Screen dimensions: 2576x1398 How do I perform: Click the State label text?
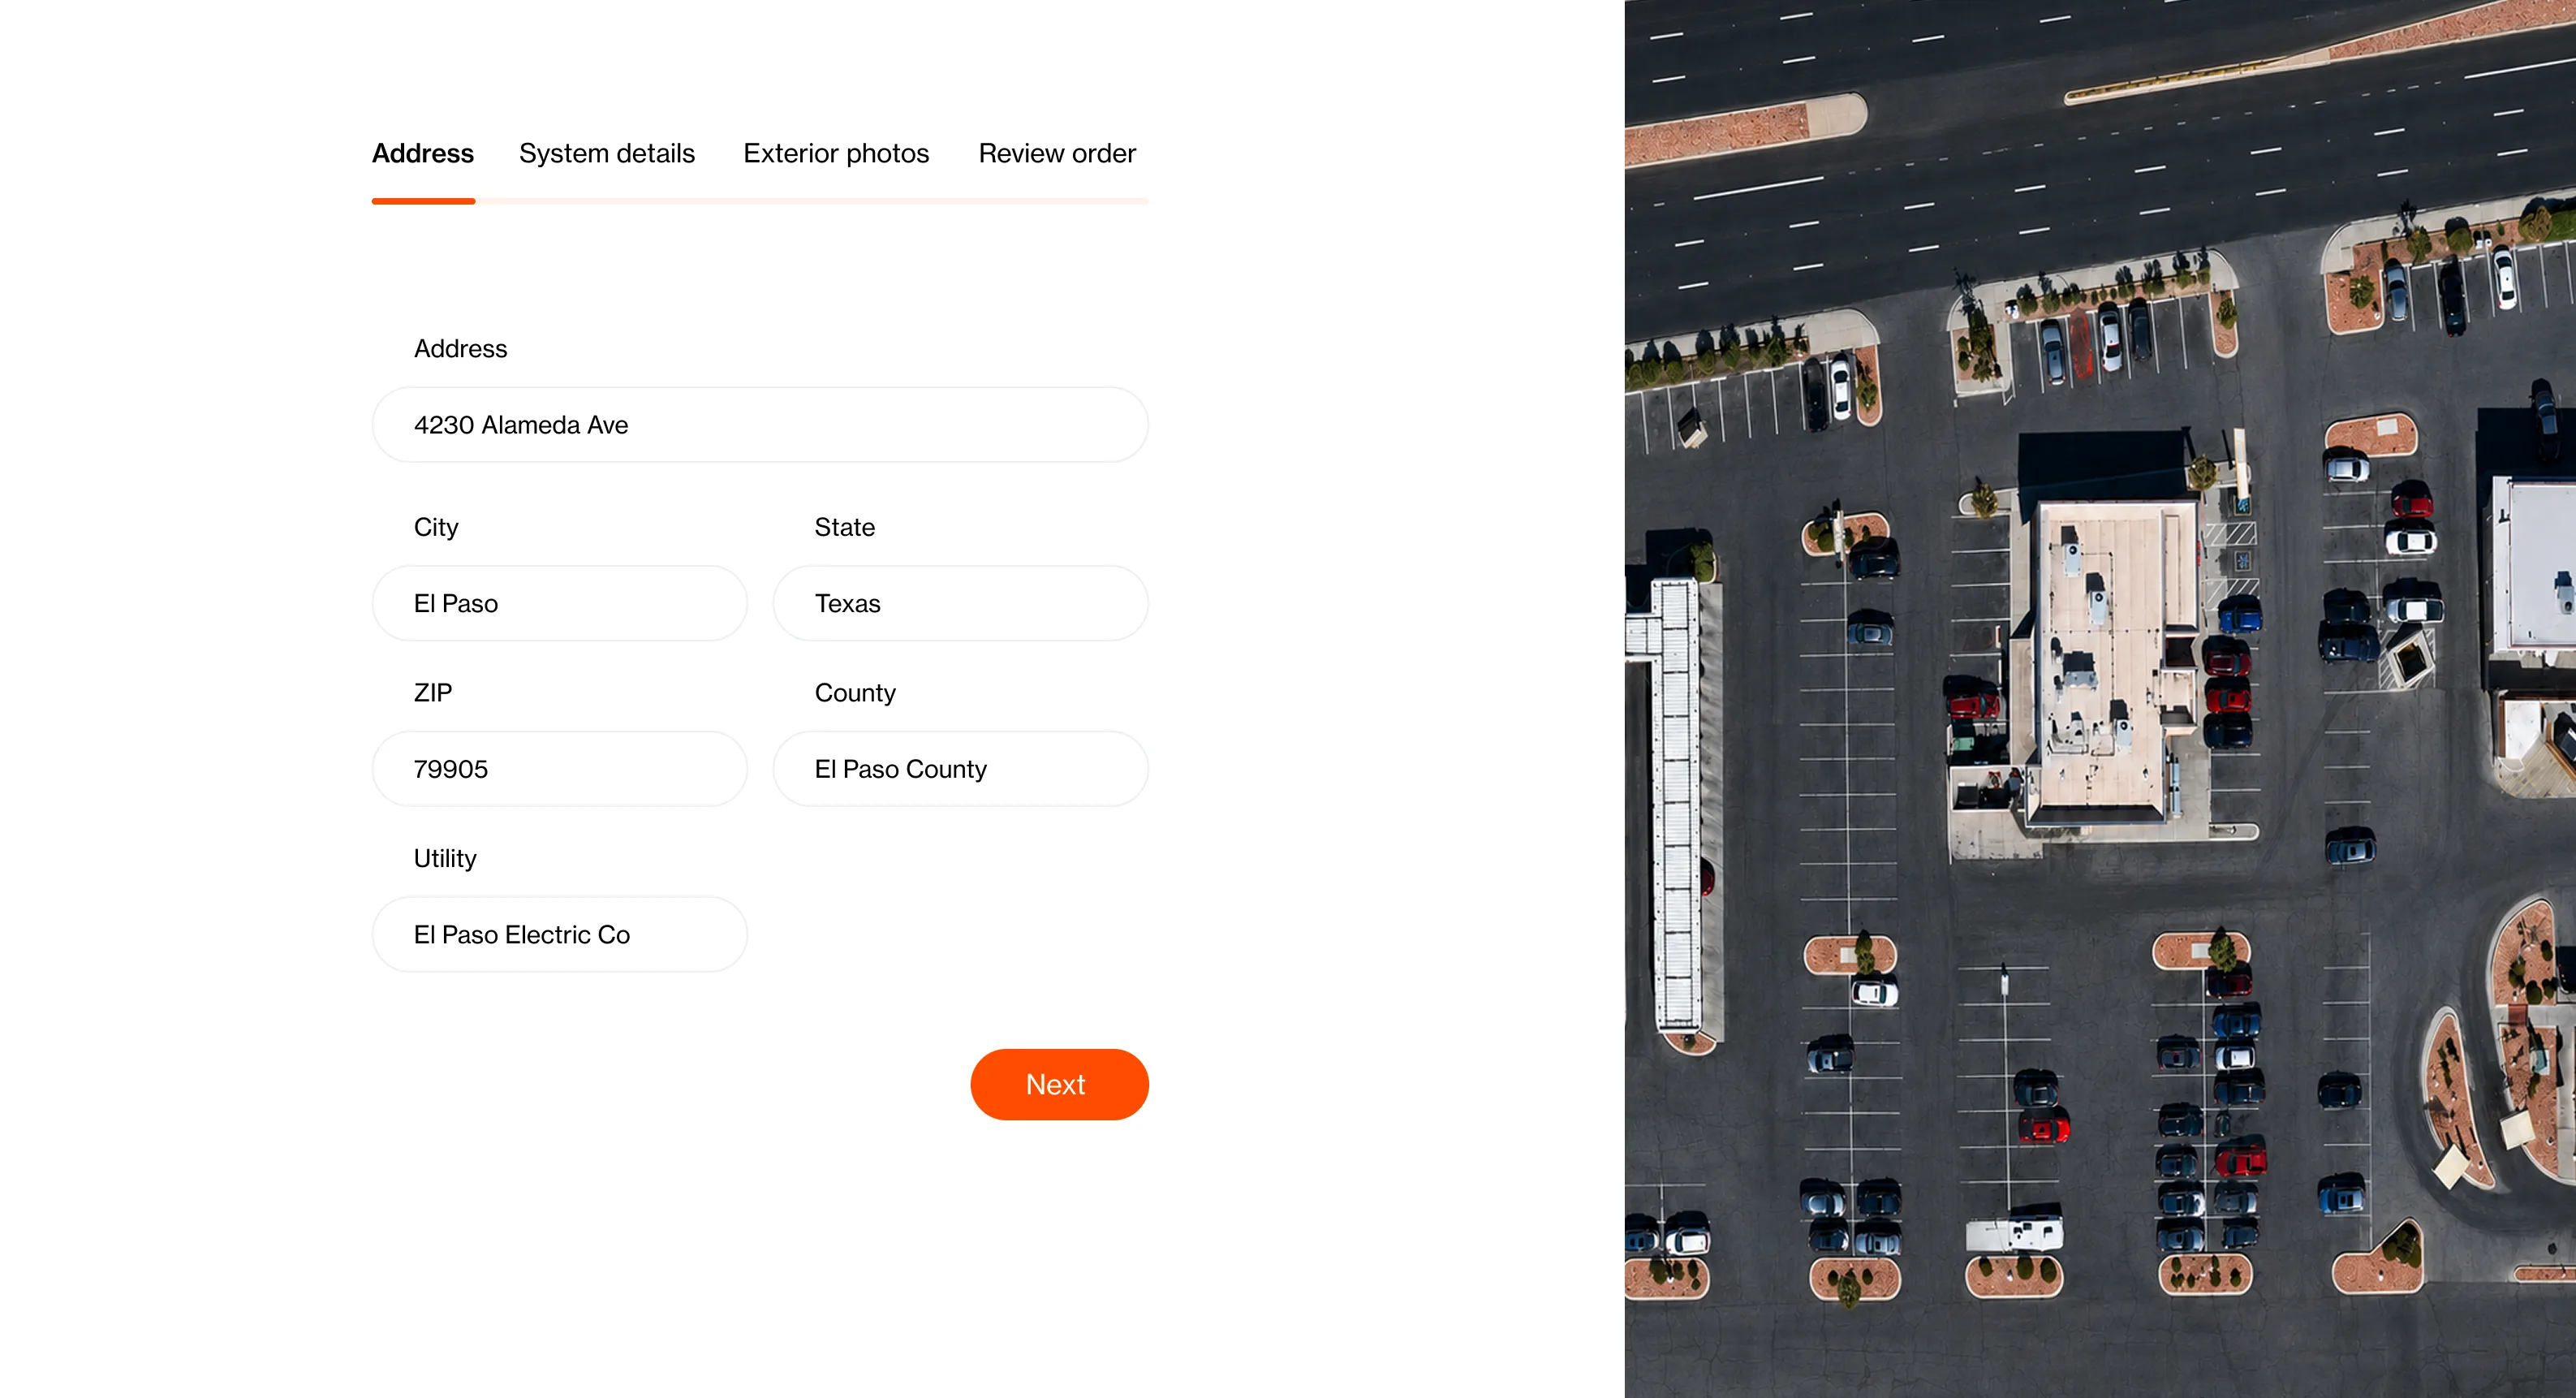(844, 527)
